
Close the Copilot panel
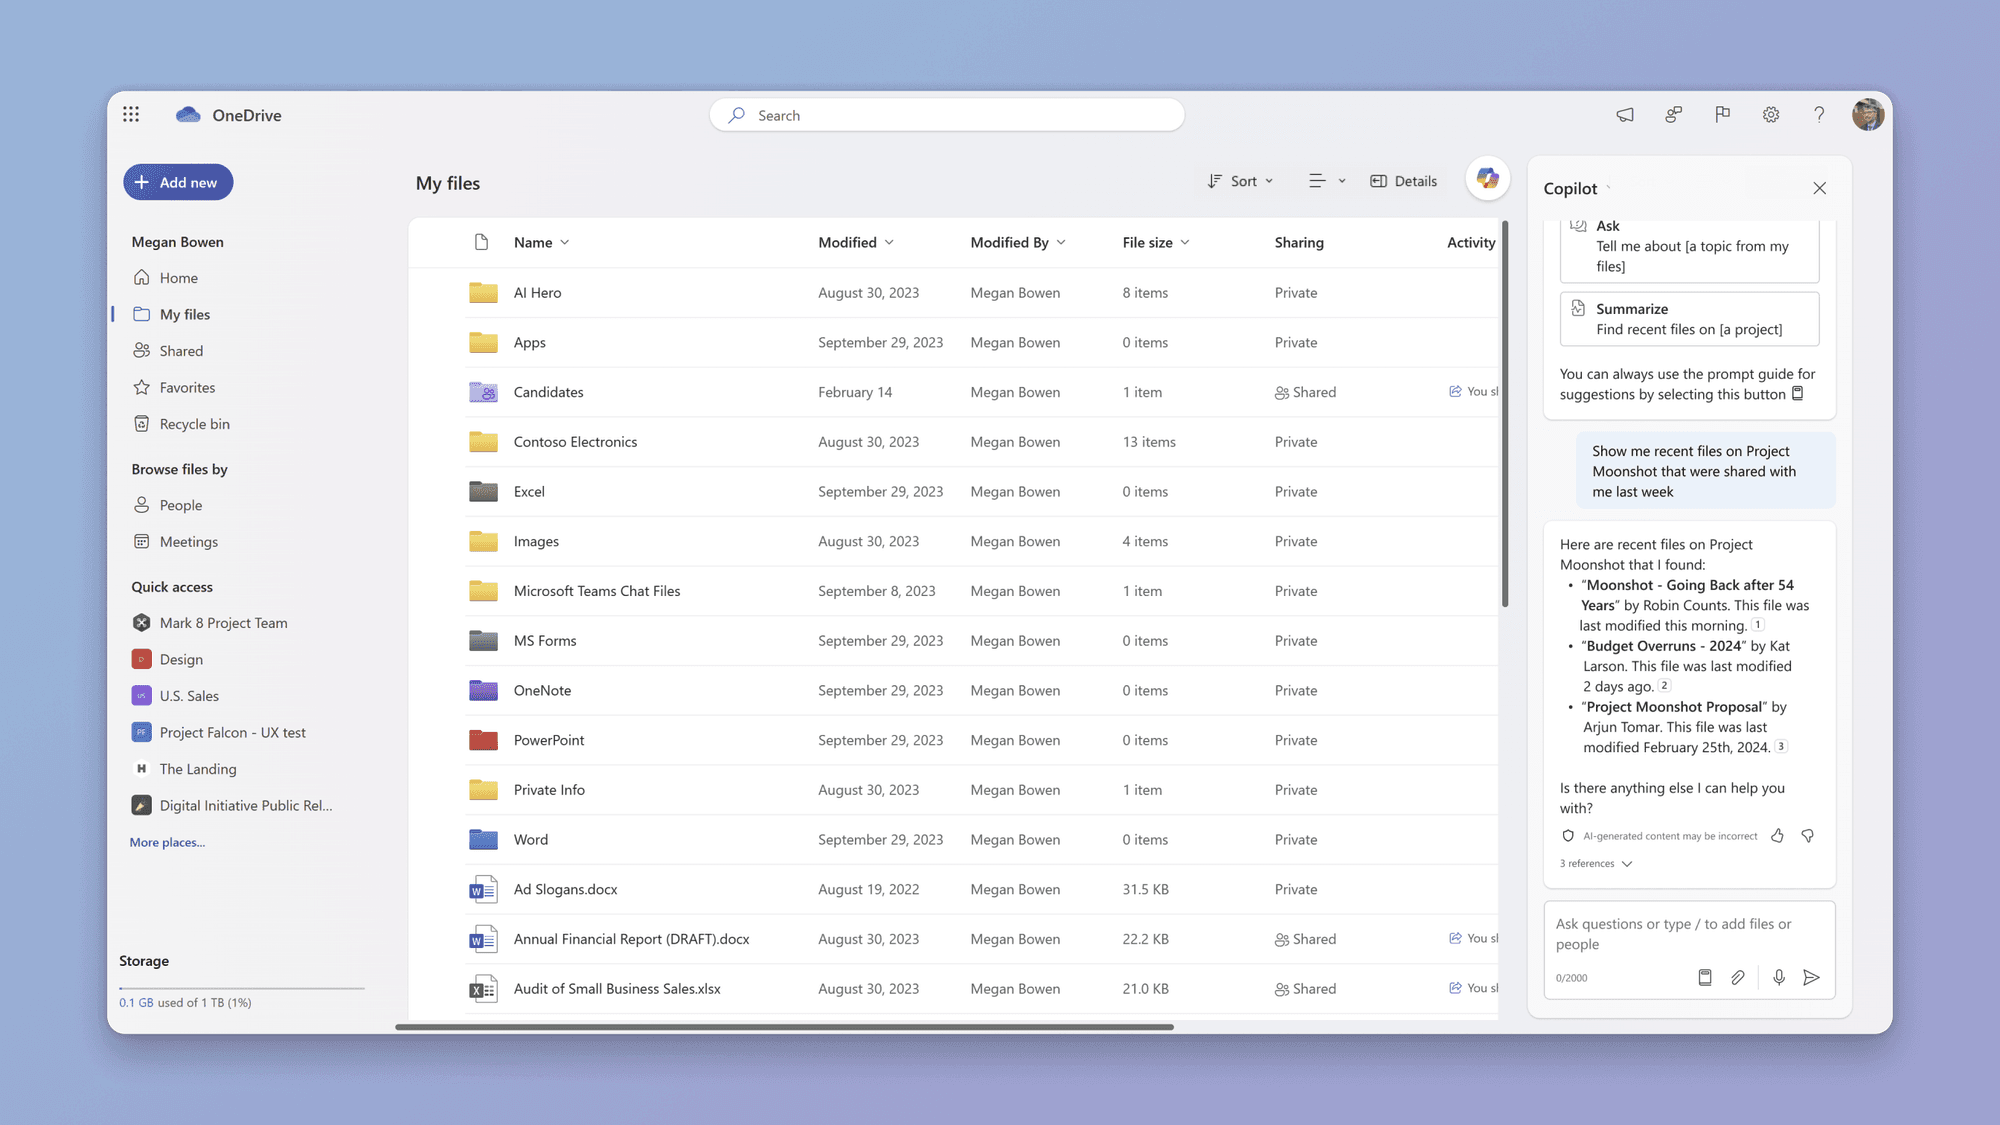pos(1819,188)
